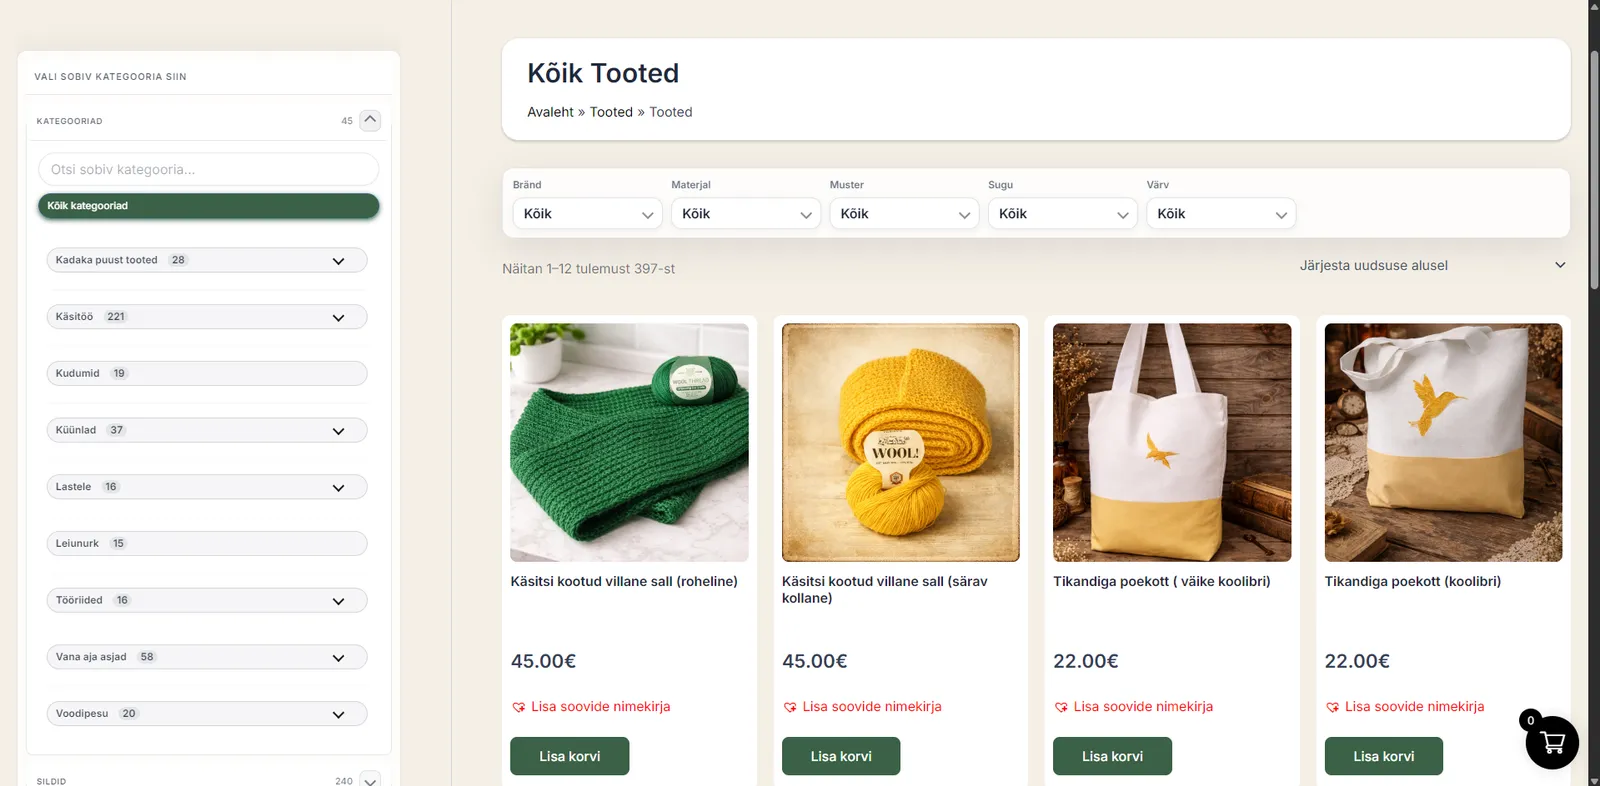Open the sort order dropdown
The width and height of the screenshot is (1600, 786).
point(1432,265)
